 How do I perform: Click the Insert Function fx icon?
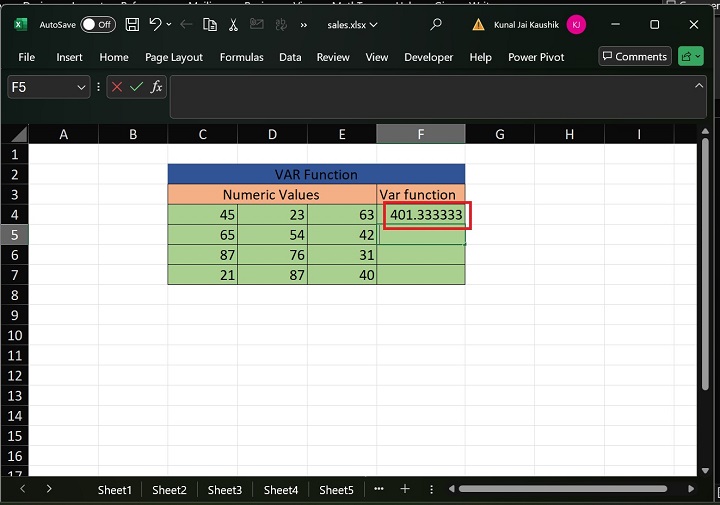pyautogui.click(x=157, y=87)
